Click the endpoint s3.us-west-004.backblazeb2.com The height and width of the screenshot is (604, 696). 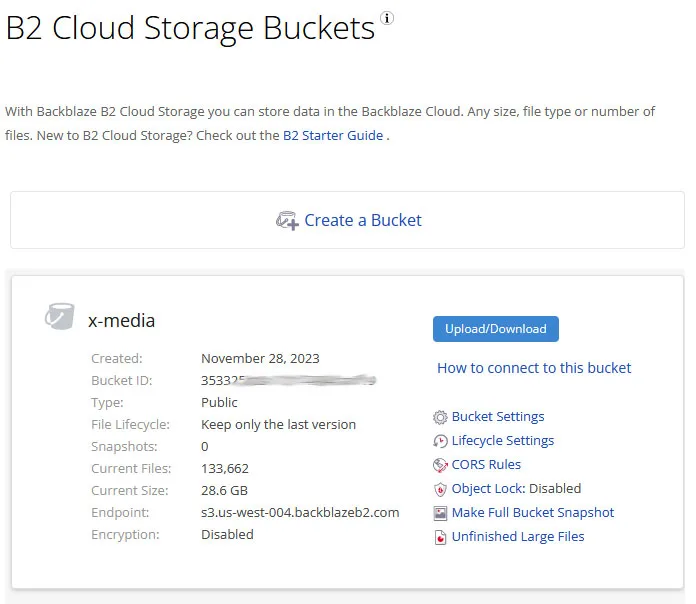click(300, 513)
